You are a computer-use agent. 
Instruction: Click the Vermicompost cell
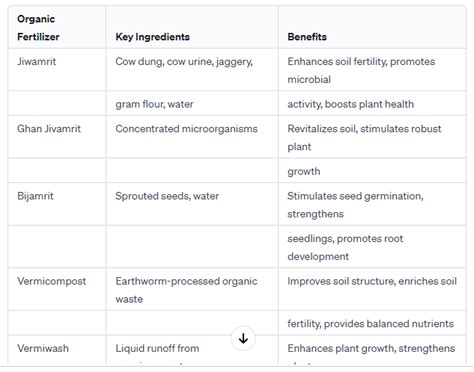[x=57, y=289]
